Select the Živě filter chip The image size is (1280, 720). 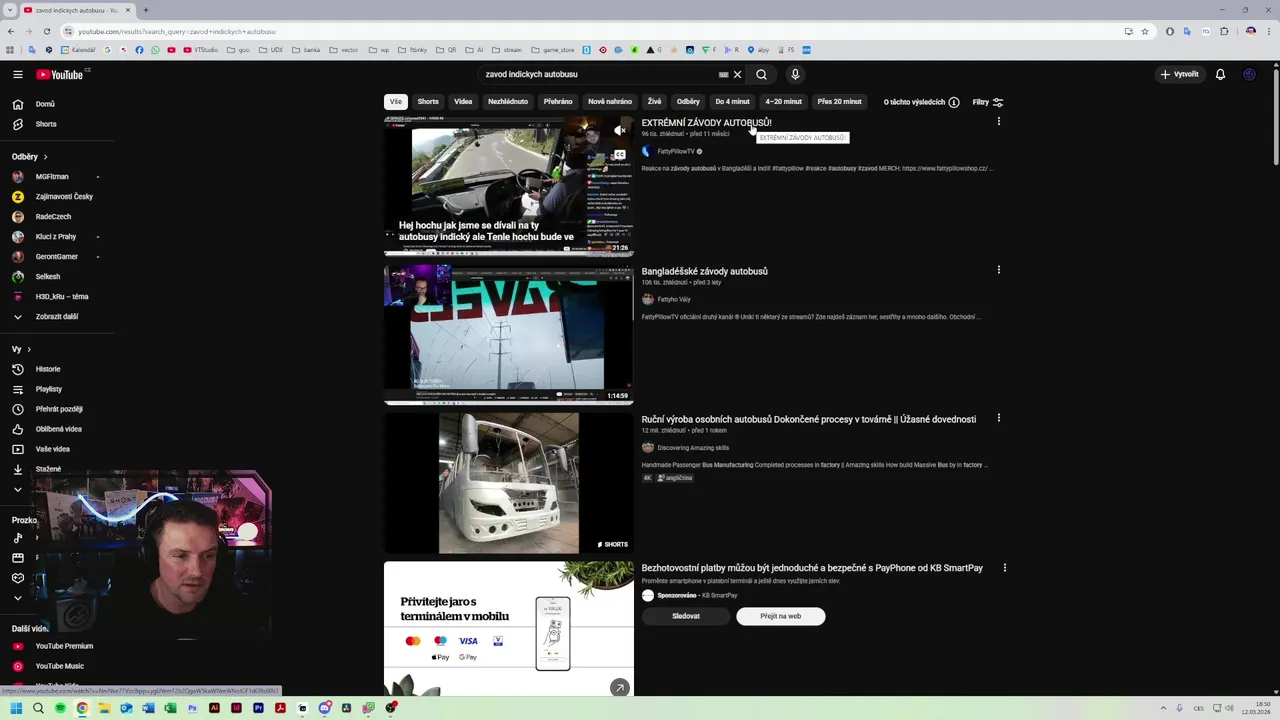pos(654,102)
